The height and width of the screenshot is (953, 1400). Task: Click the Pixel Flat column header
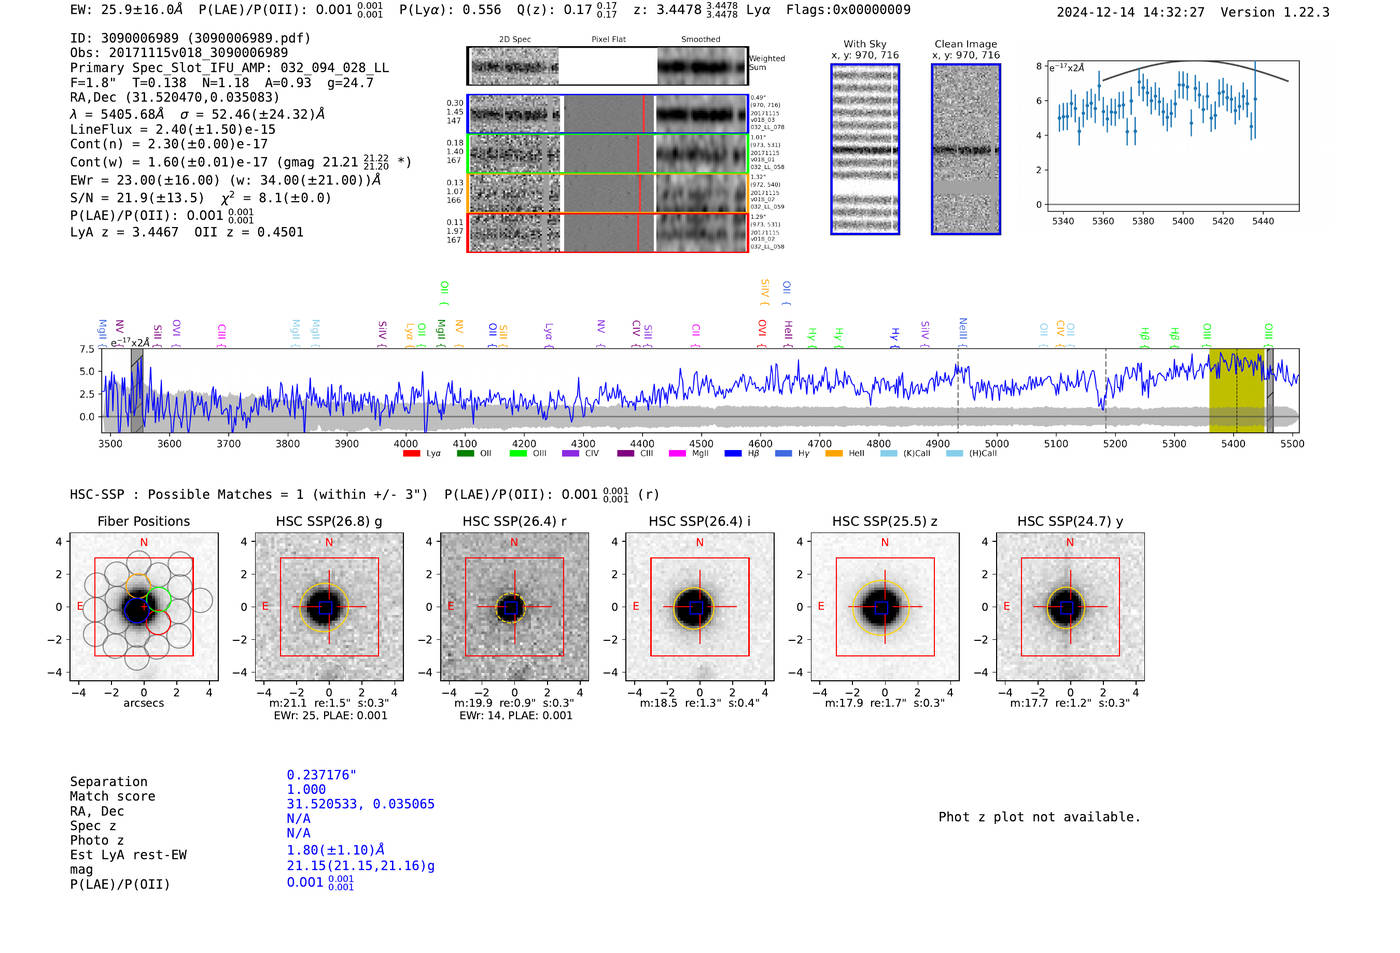[x=608, y=39]
